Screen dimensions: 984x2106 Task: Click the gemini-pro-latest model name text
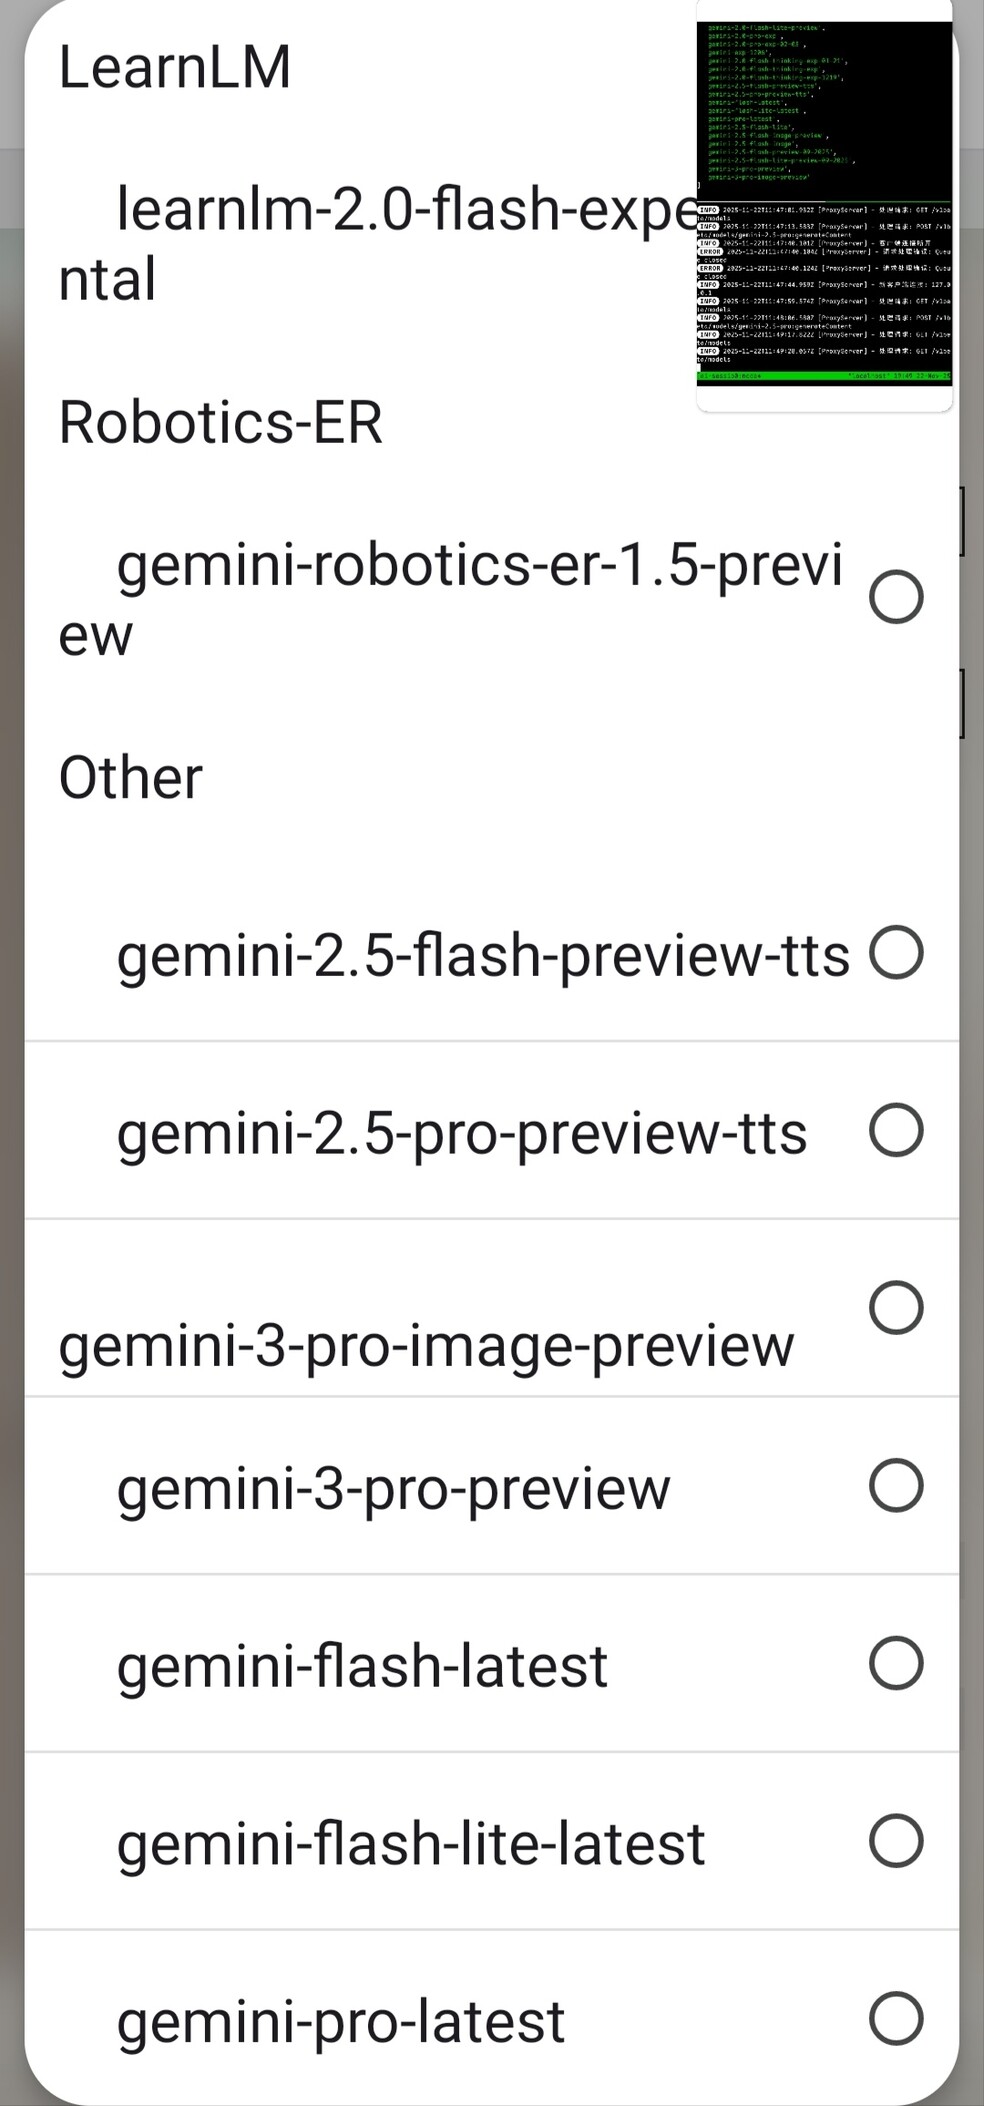pos(341,2021)
